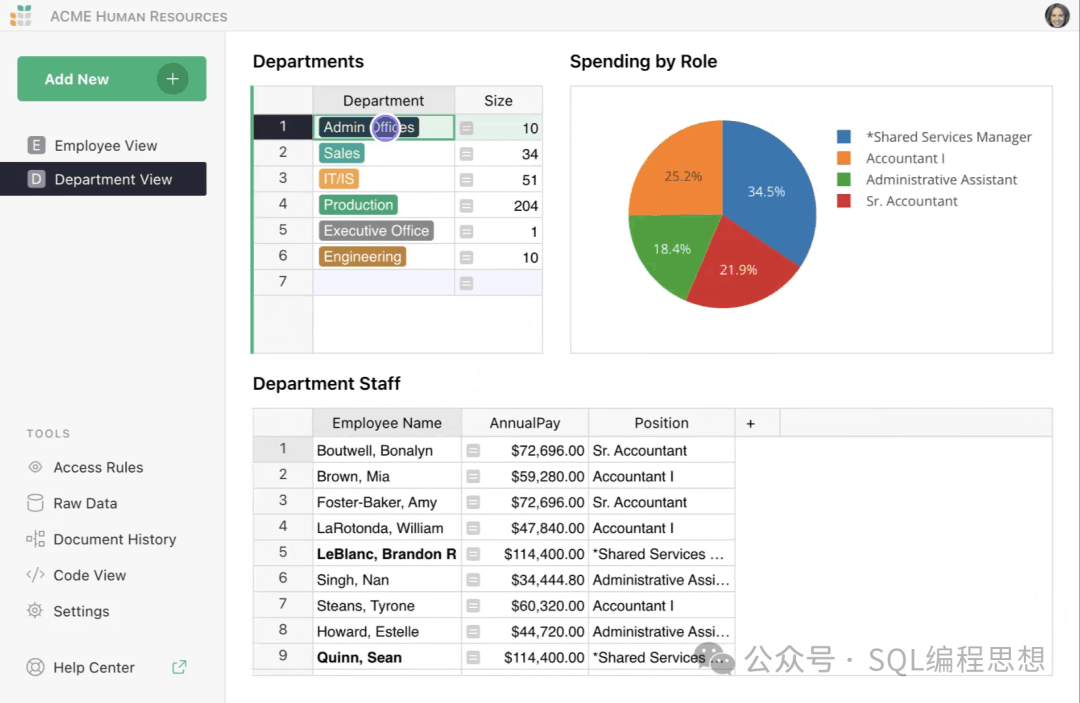Click the blue Shared Services Manager legend swatch
The image size is (1080, 703).
[844, 137]
